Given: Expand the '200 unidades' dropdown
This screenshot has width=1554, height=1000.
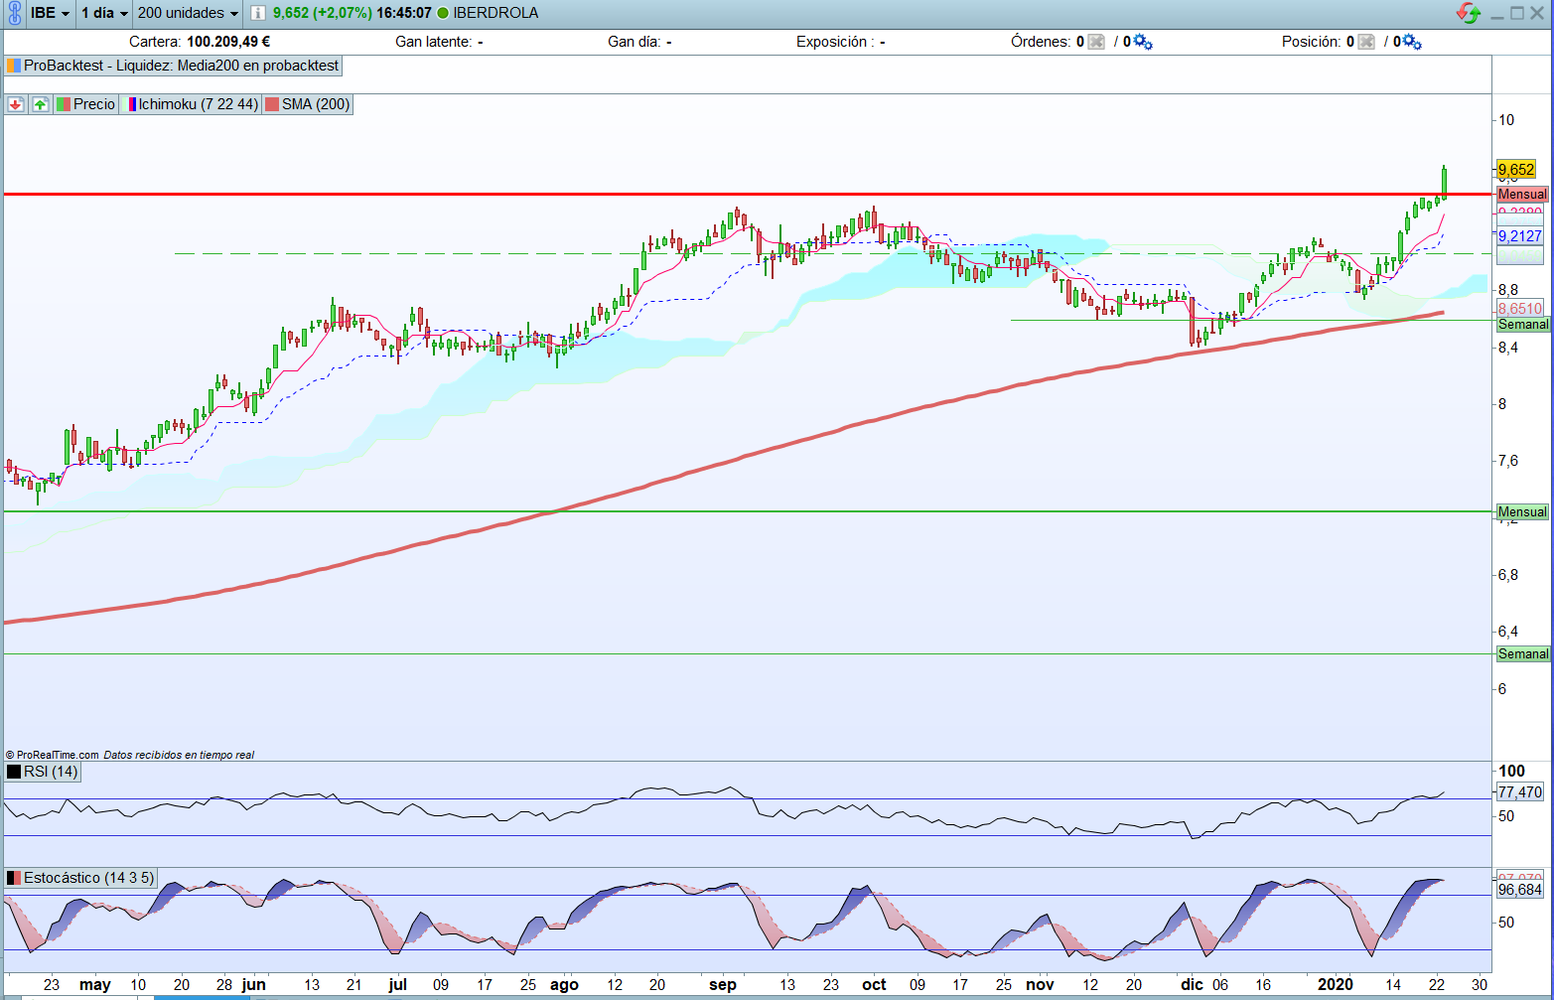Looking at the screenshot, I should click(188, 13).
